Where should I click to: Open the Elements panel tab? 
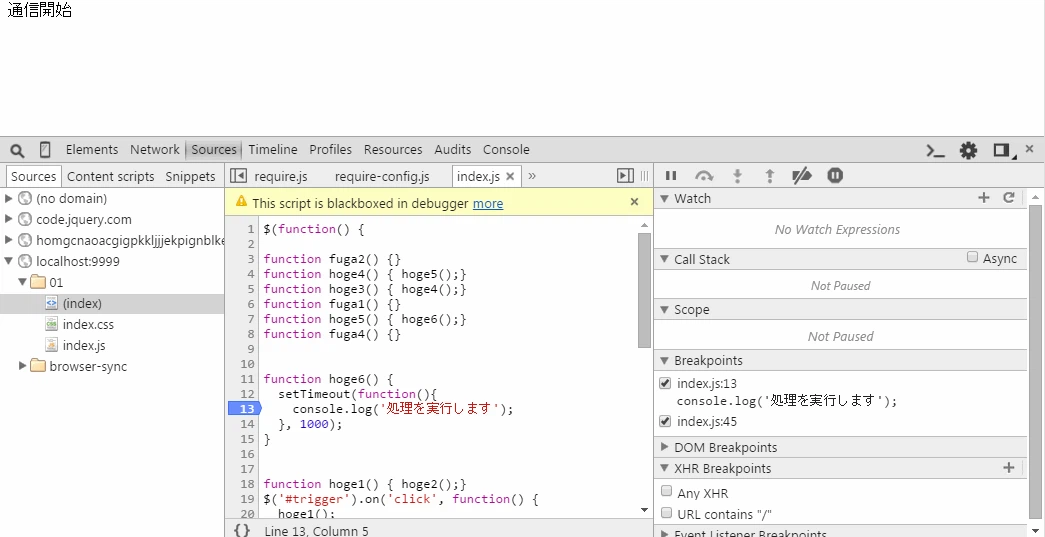[92, 150]
